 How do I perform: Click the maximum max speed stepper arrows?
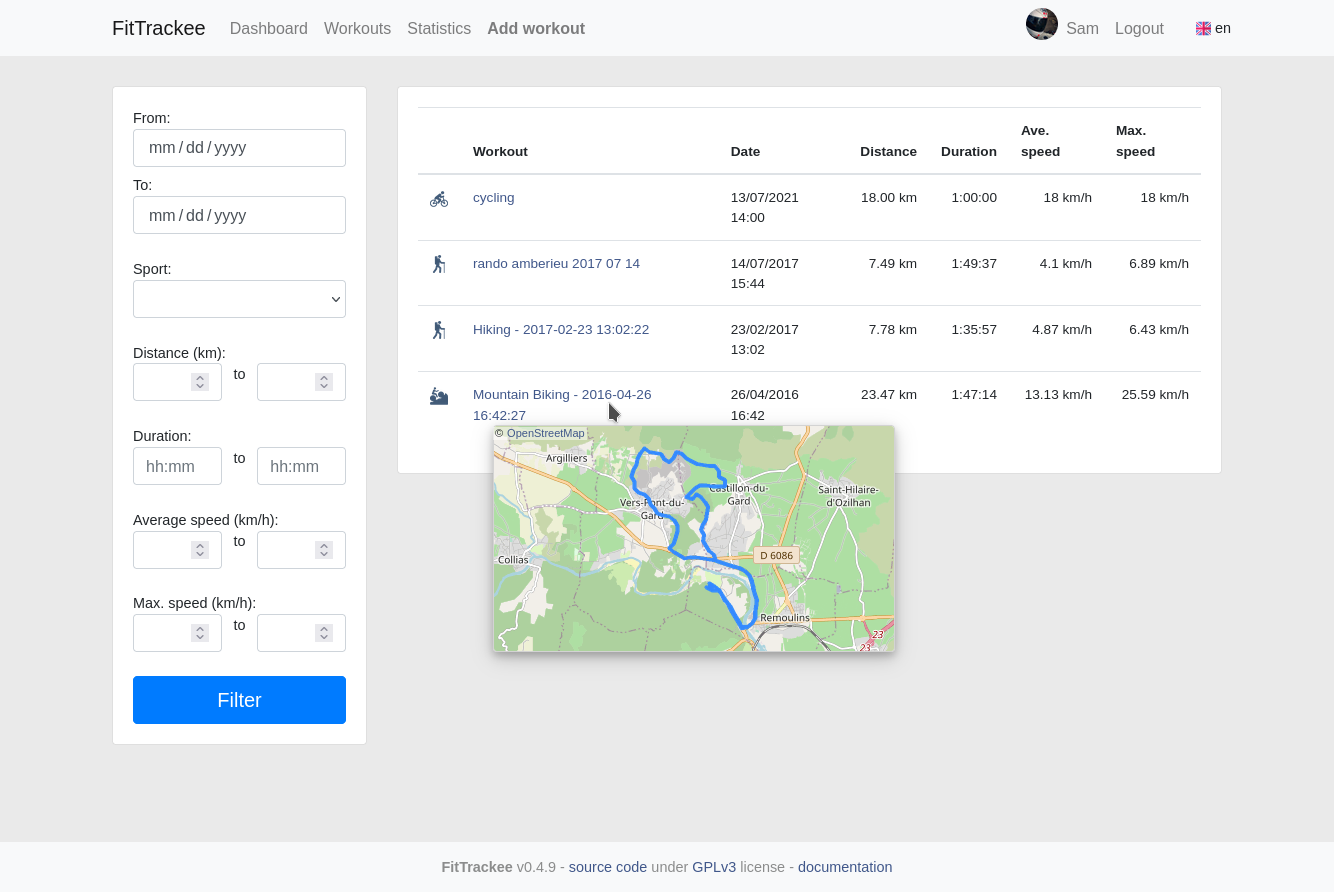324,633
